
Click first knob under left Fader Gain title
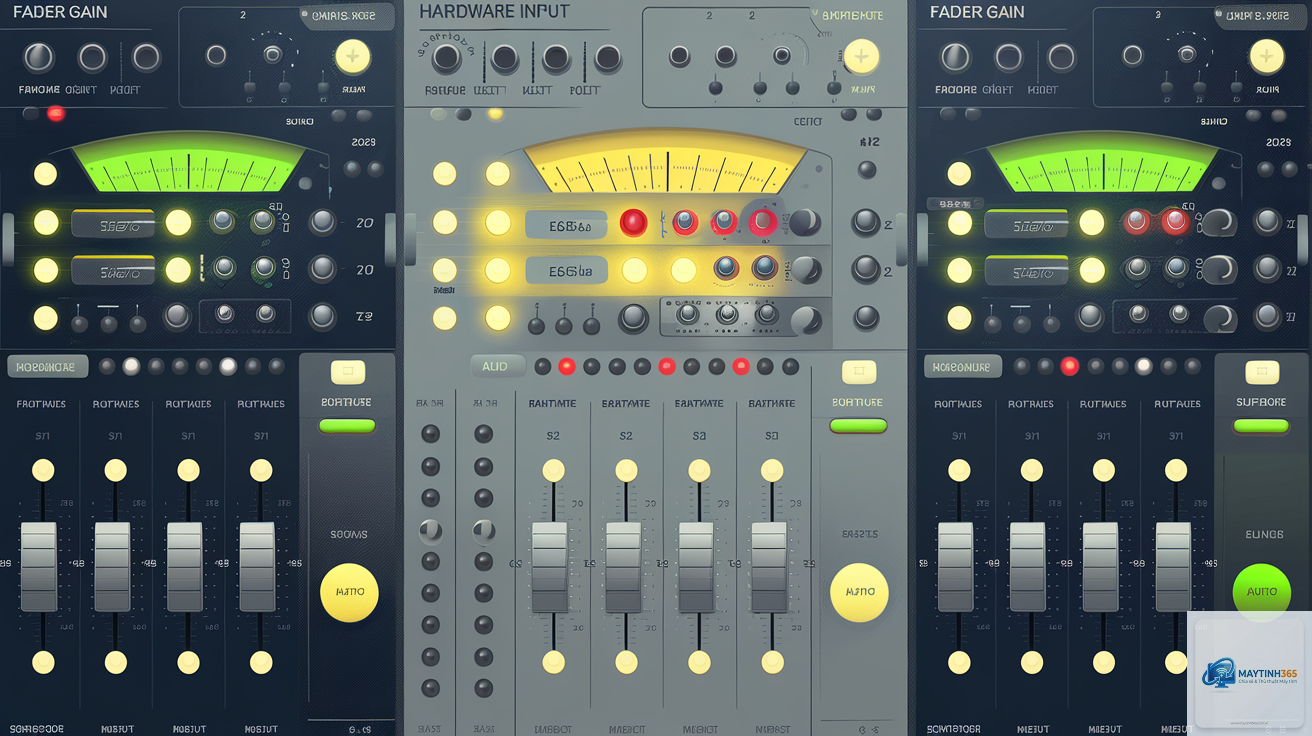tap(39, 57)
